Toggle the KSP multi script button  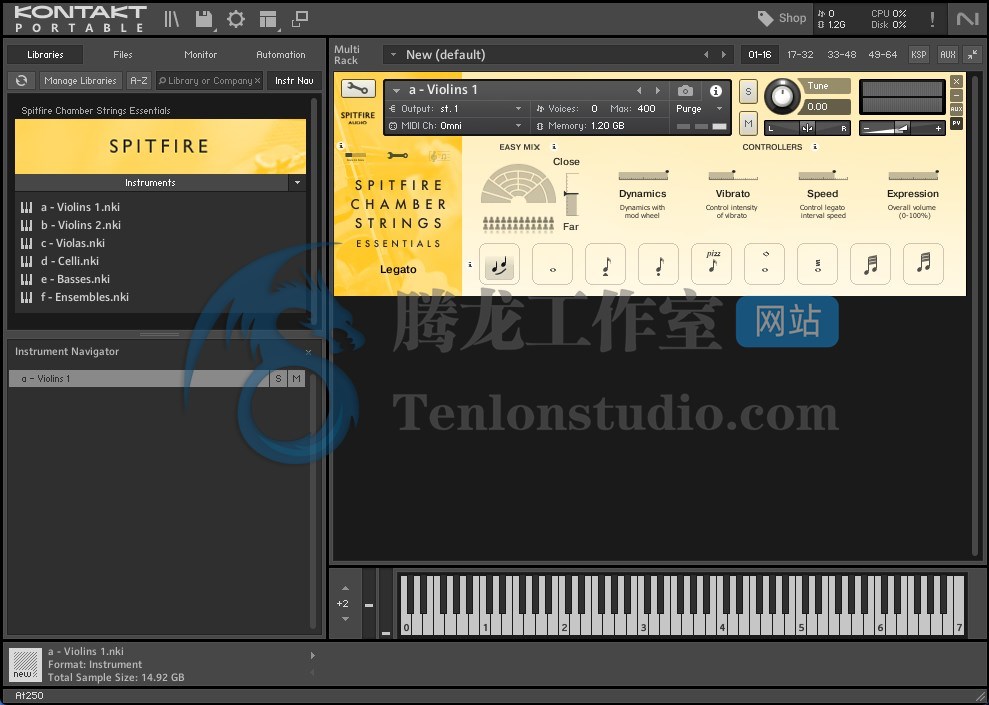point(919,54)
